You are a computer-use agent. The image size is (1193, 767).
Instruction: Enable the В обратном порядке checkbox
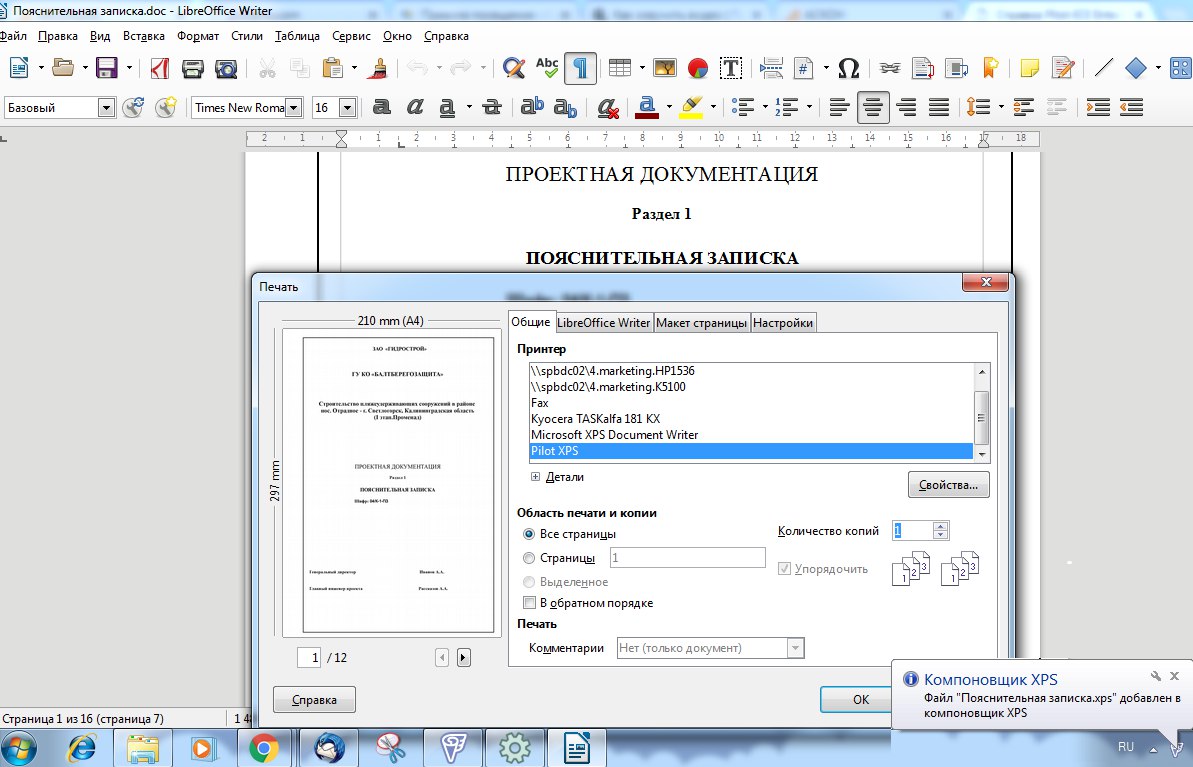[530, 603]
